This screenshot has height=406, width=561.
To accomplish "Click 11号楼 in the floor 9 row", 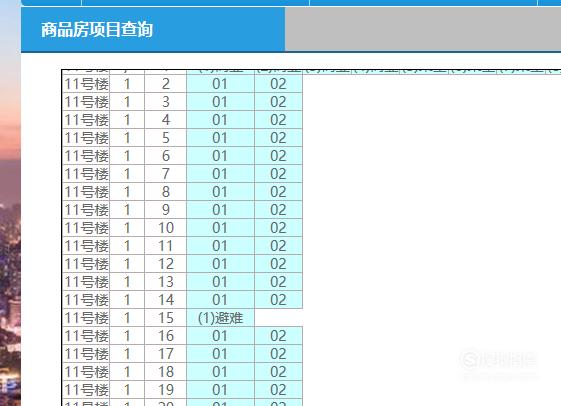I will [x=86, y=210].
